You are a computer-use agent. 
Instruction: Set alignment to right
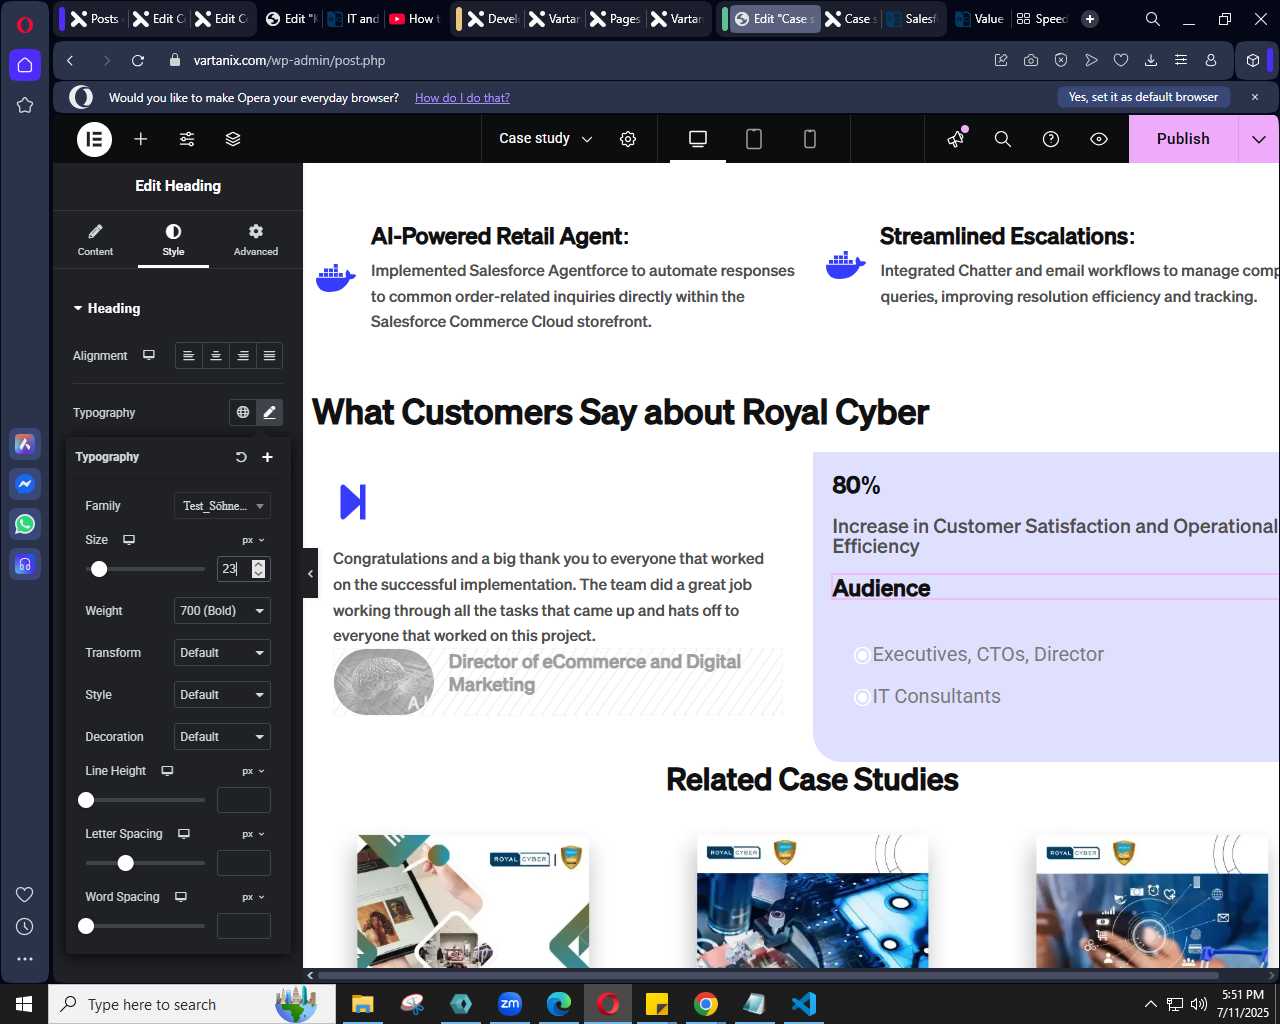click(243, 356)
